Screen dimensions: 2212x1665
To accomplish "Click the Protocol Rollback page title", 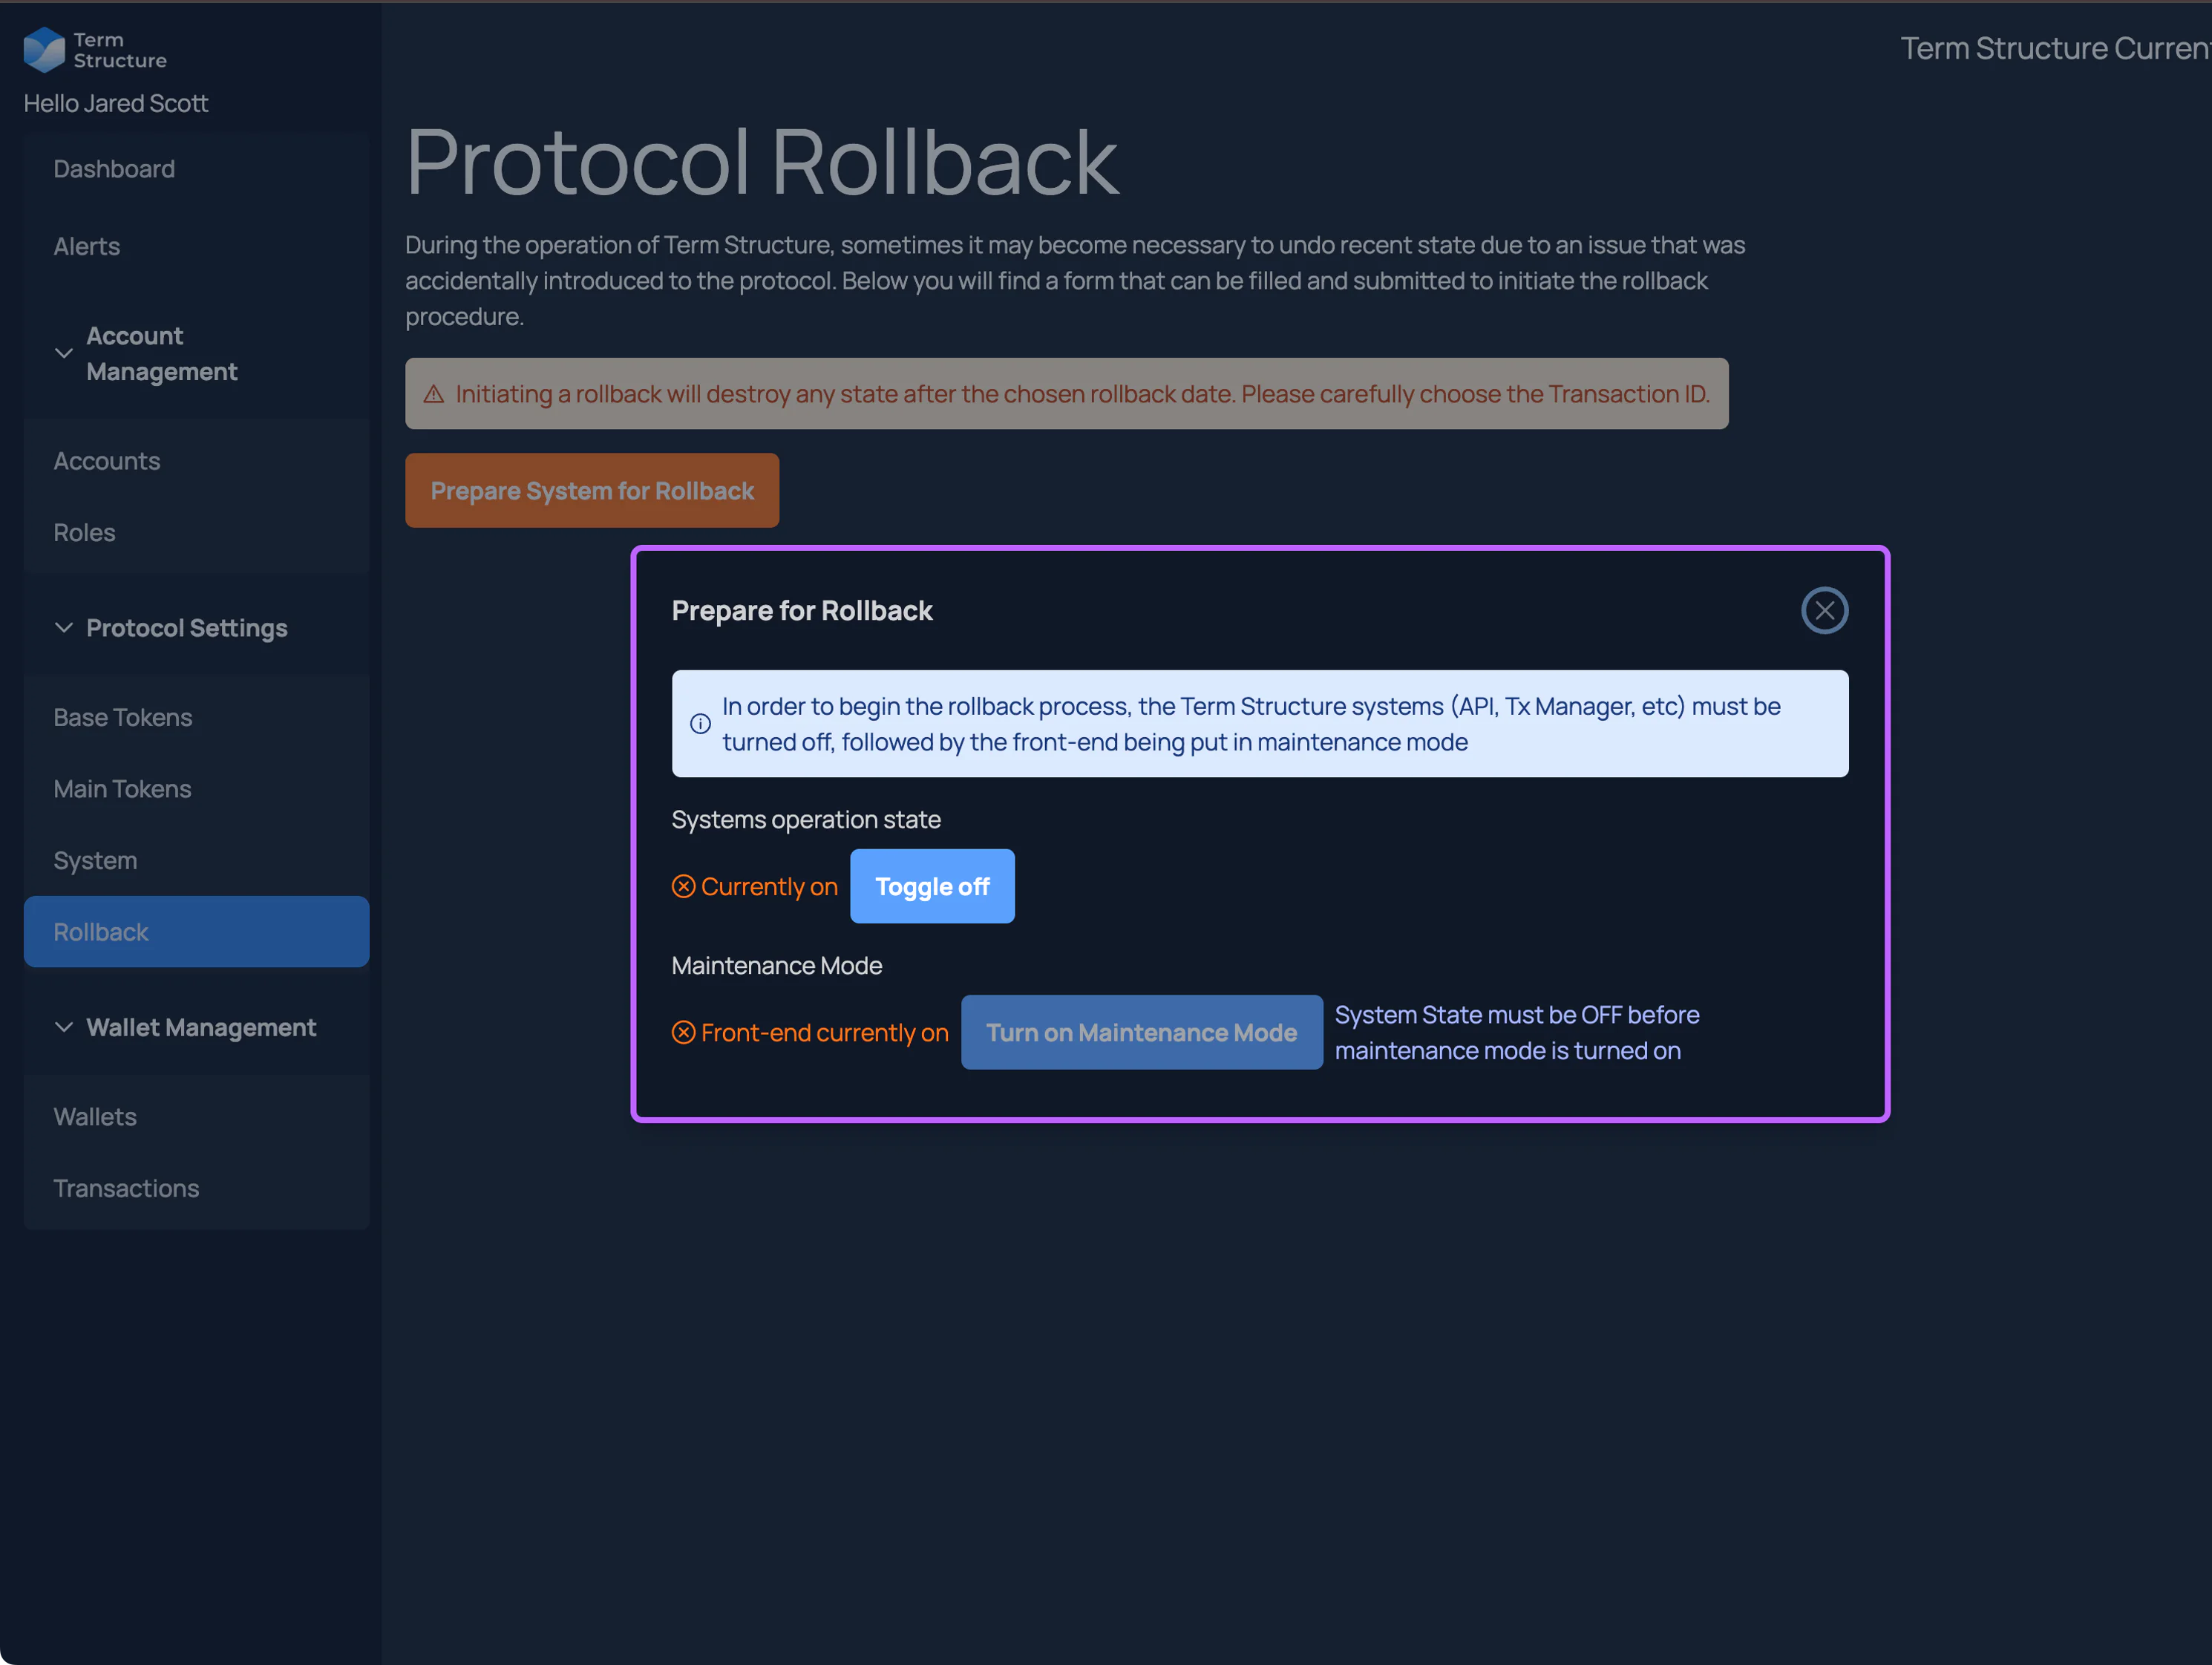I will point(761,162).
